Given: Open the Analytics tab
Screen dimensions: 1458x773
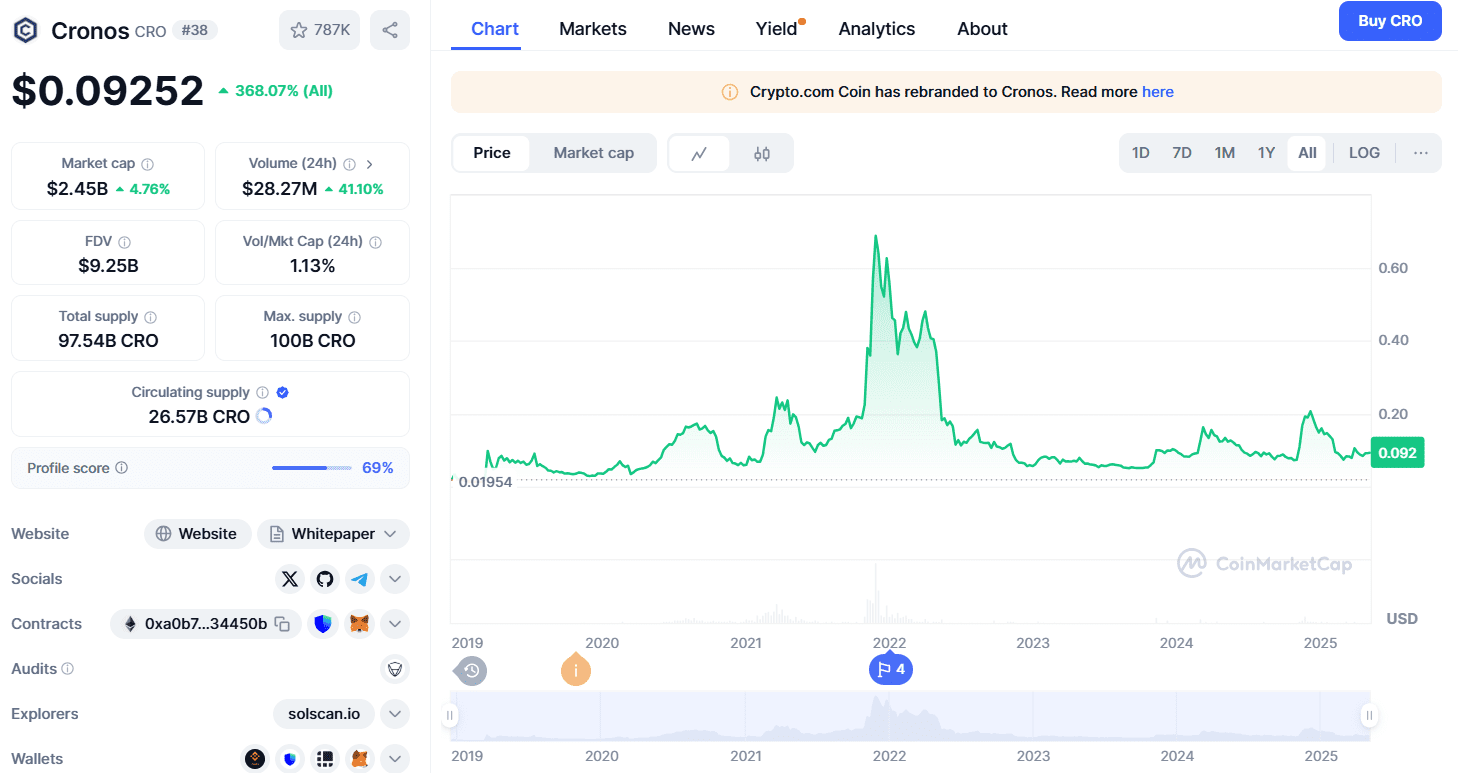Looking at the screenshot, I should point(877,29).
